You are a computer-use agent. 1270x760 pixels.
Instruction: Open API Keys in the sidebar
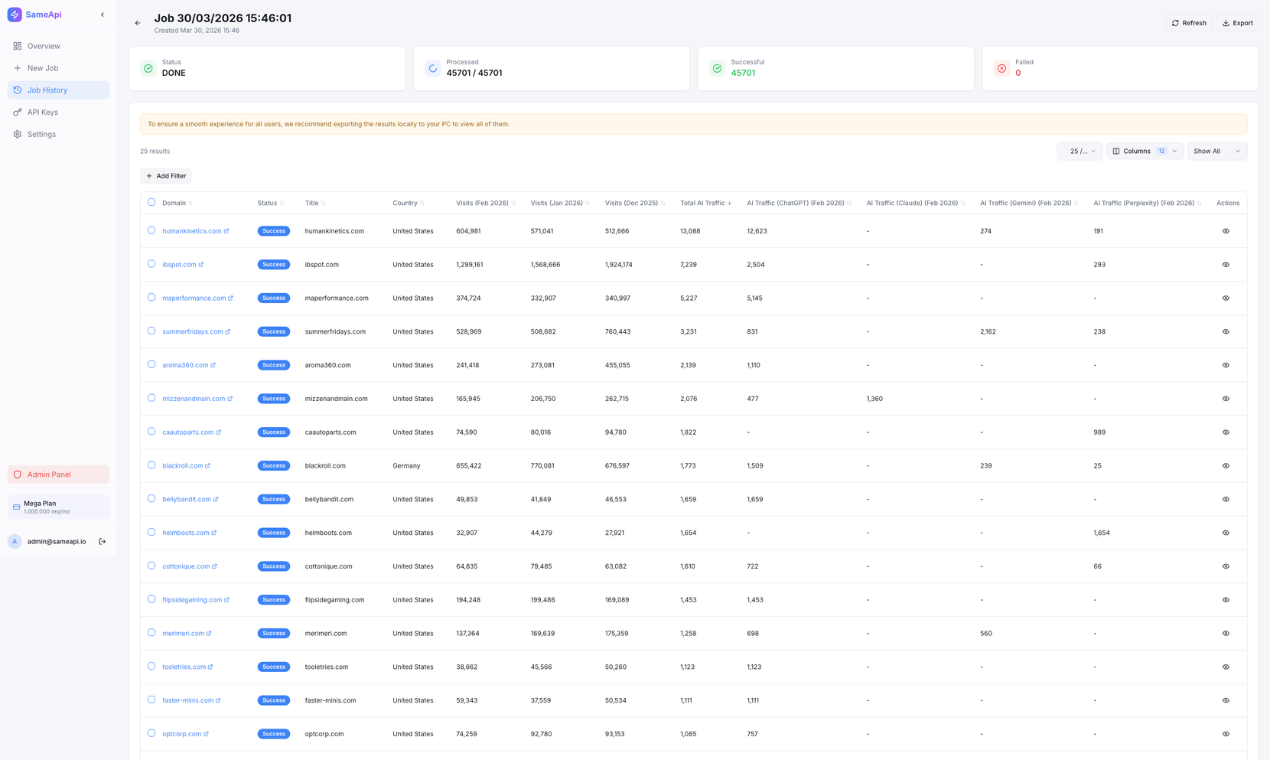pos(58,112)
